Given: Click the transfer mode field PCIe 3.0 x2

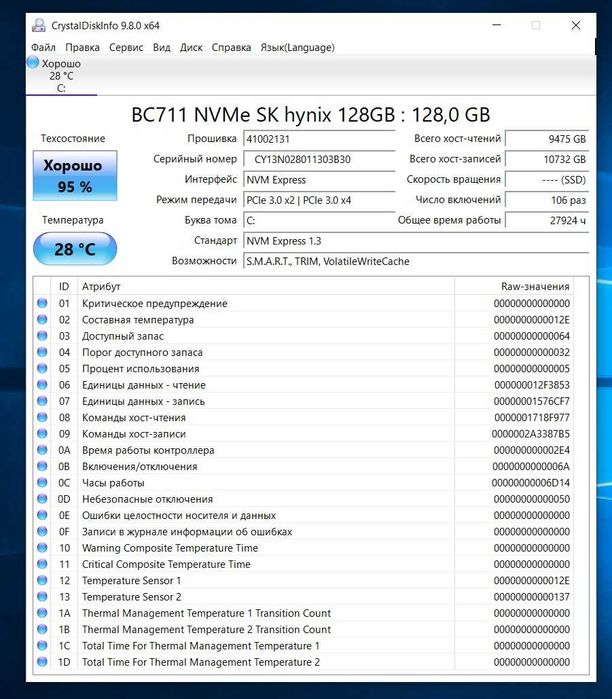Looking at the screenshot, I should (x=319, y=200).
